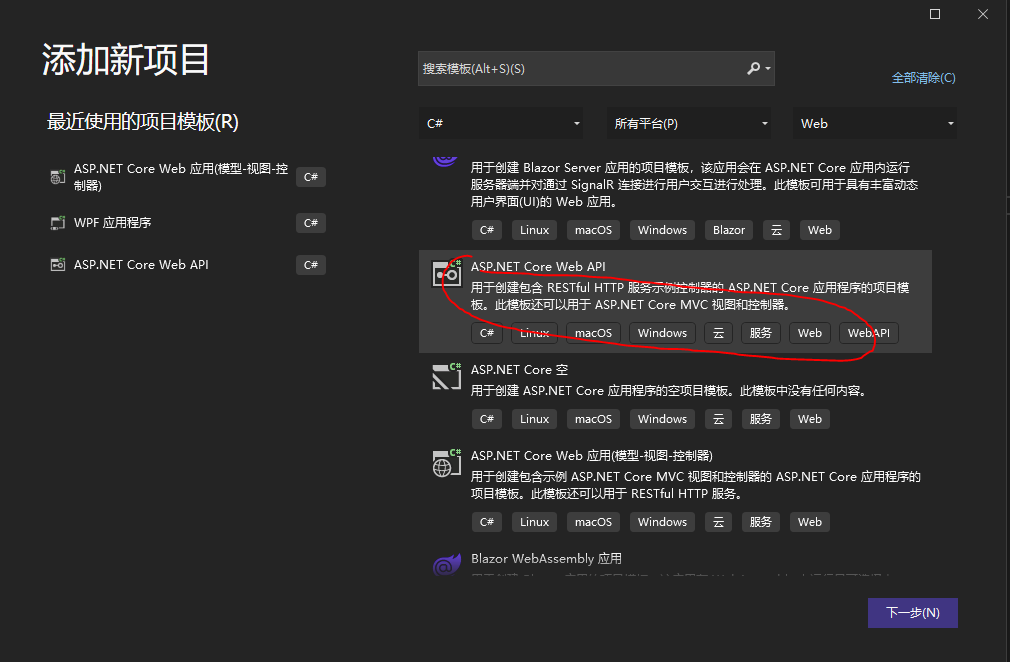Click the search magnifier icon in template search
The width and height of the screenshot is (1010, 662).
coord(752,68)
